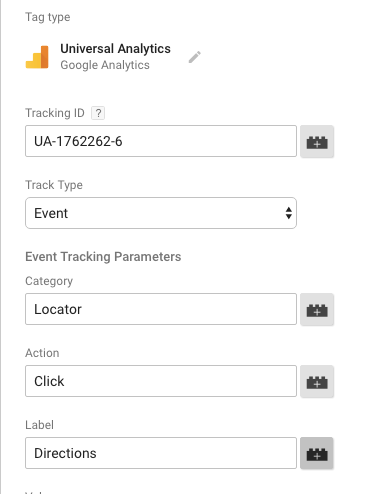
Task: Click the Track Type field label
Action: click(54, 185)
